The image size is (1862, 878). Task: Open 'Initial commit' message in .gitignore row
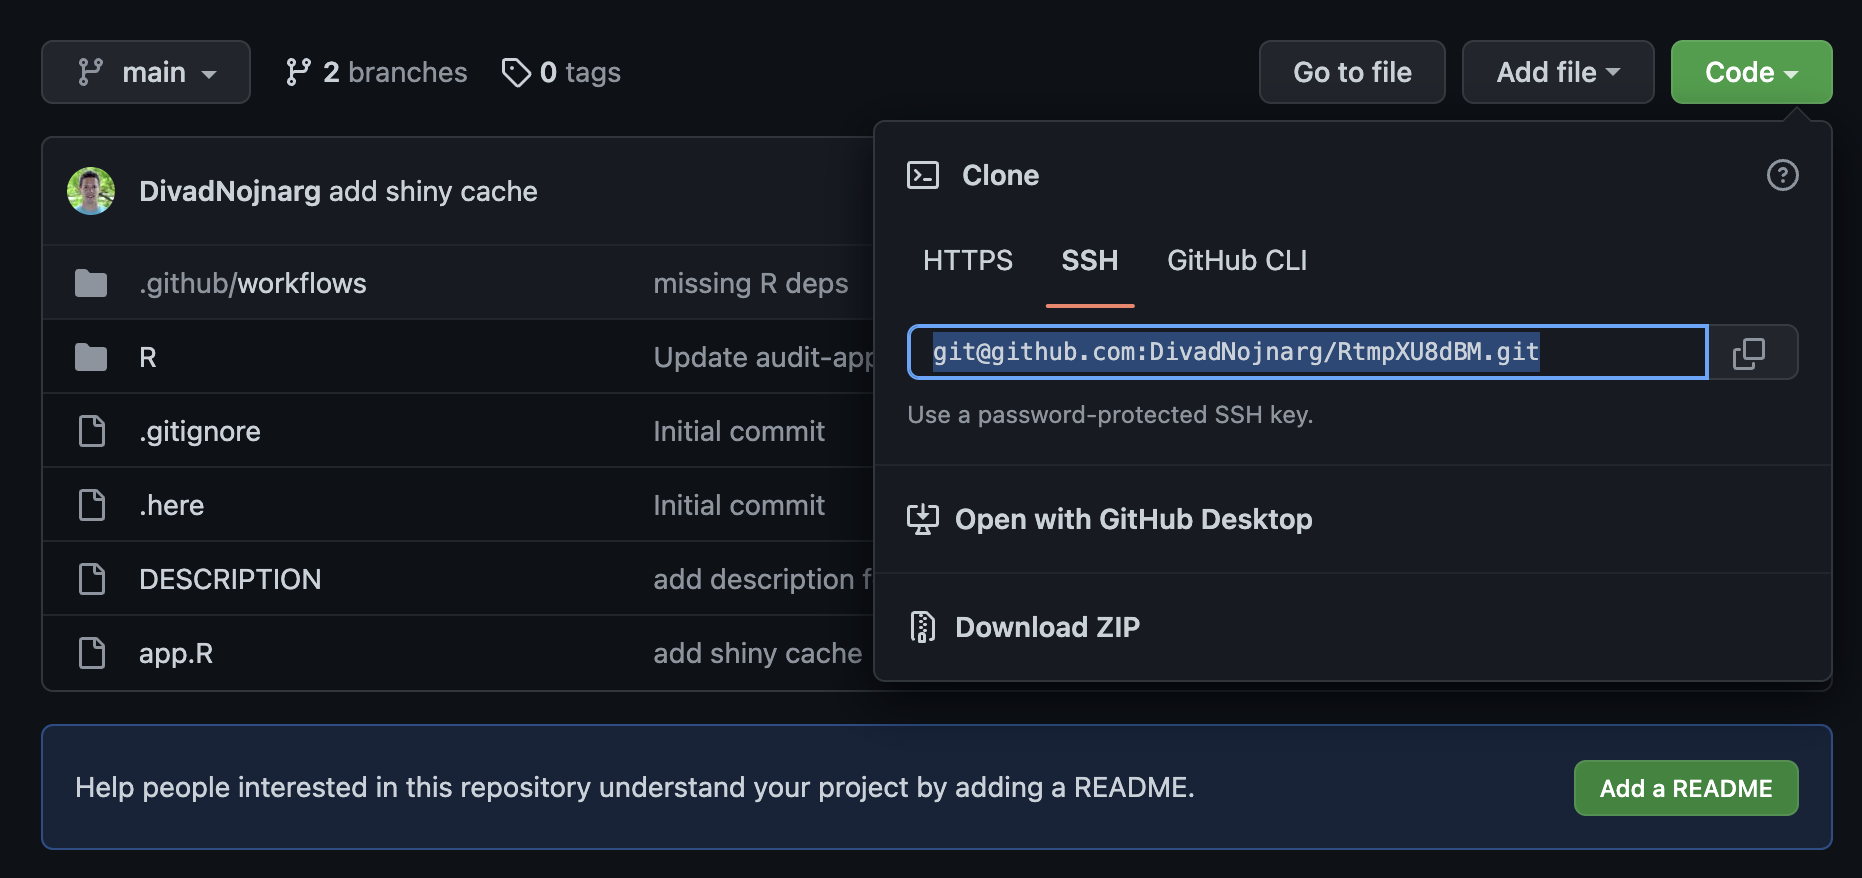point(739,431)
